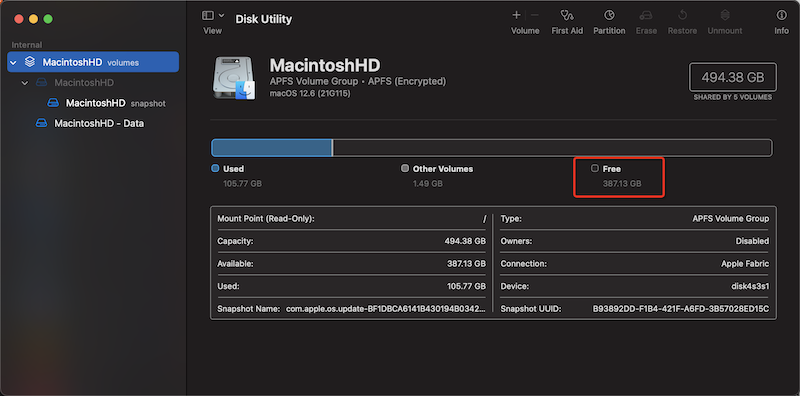Click the Connection value Apple Fabric

tap(745, 264)
